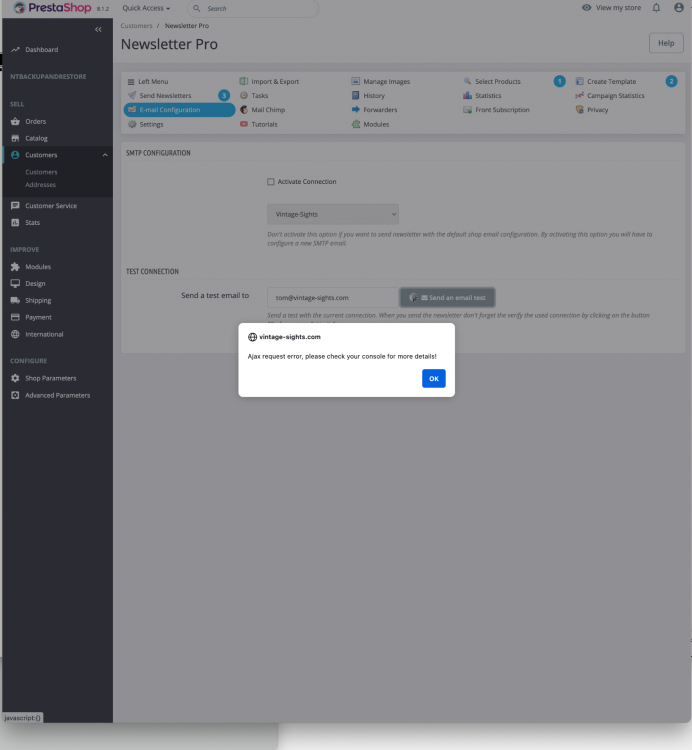Click the PrestaShop logo

coord(52,8)
